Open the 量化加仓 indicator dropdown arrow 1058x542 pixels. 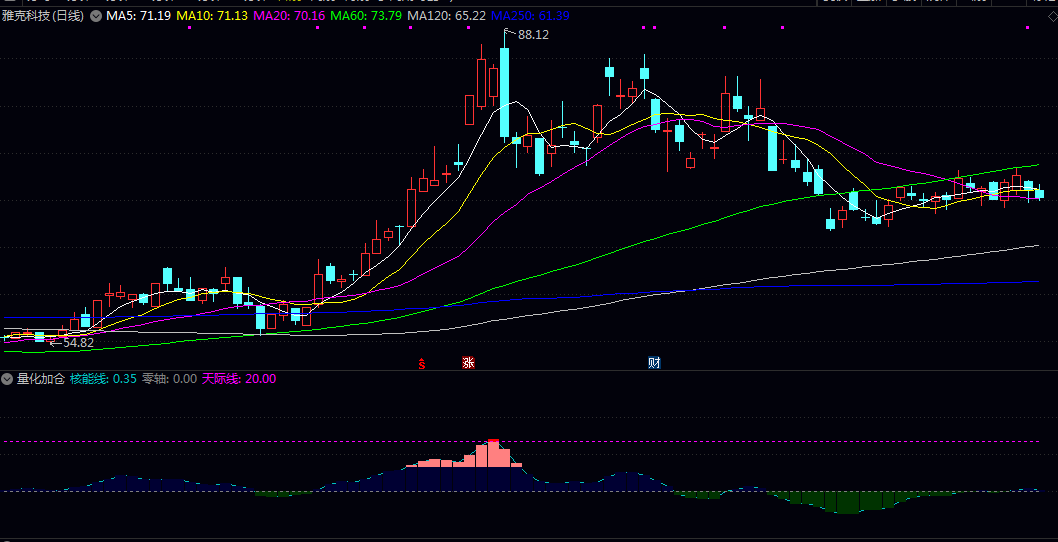click(x=7, y=379)
